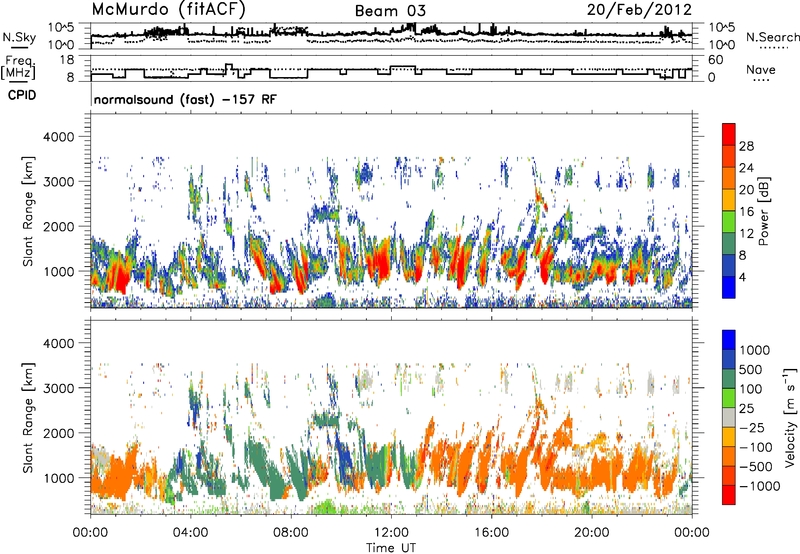The height and width of the screenshot is (554, 800).
Task: Click the Freq. [MHz] axis label
Action: pos(18,67)
